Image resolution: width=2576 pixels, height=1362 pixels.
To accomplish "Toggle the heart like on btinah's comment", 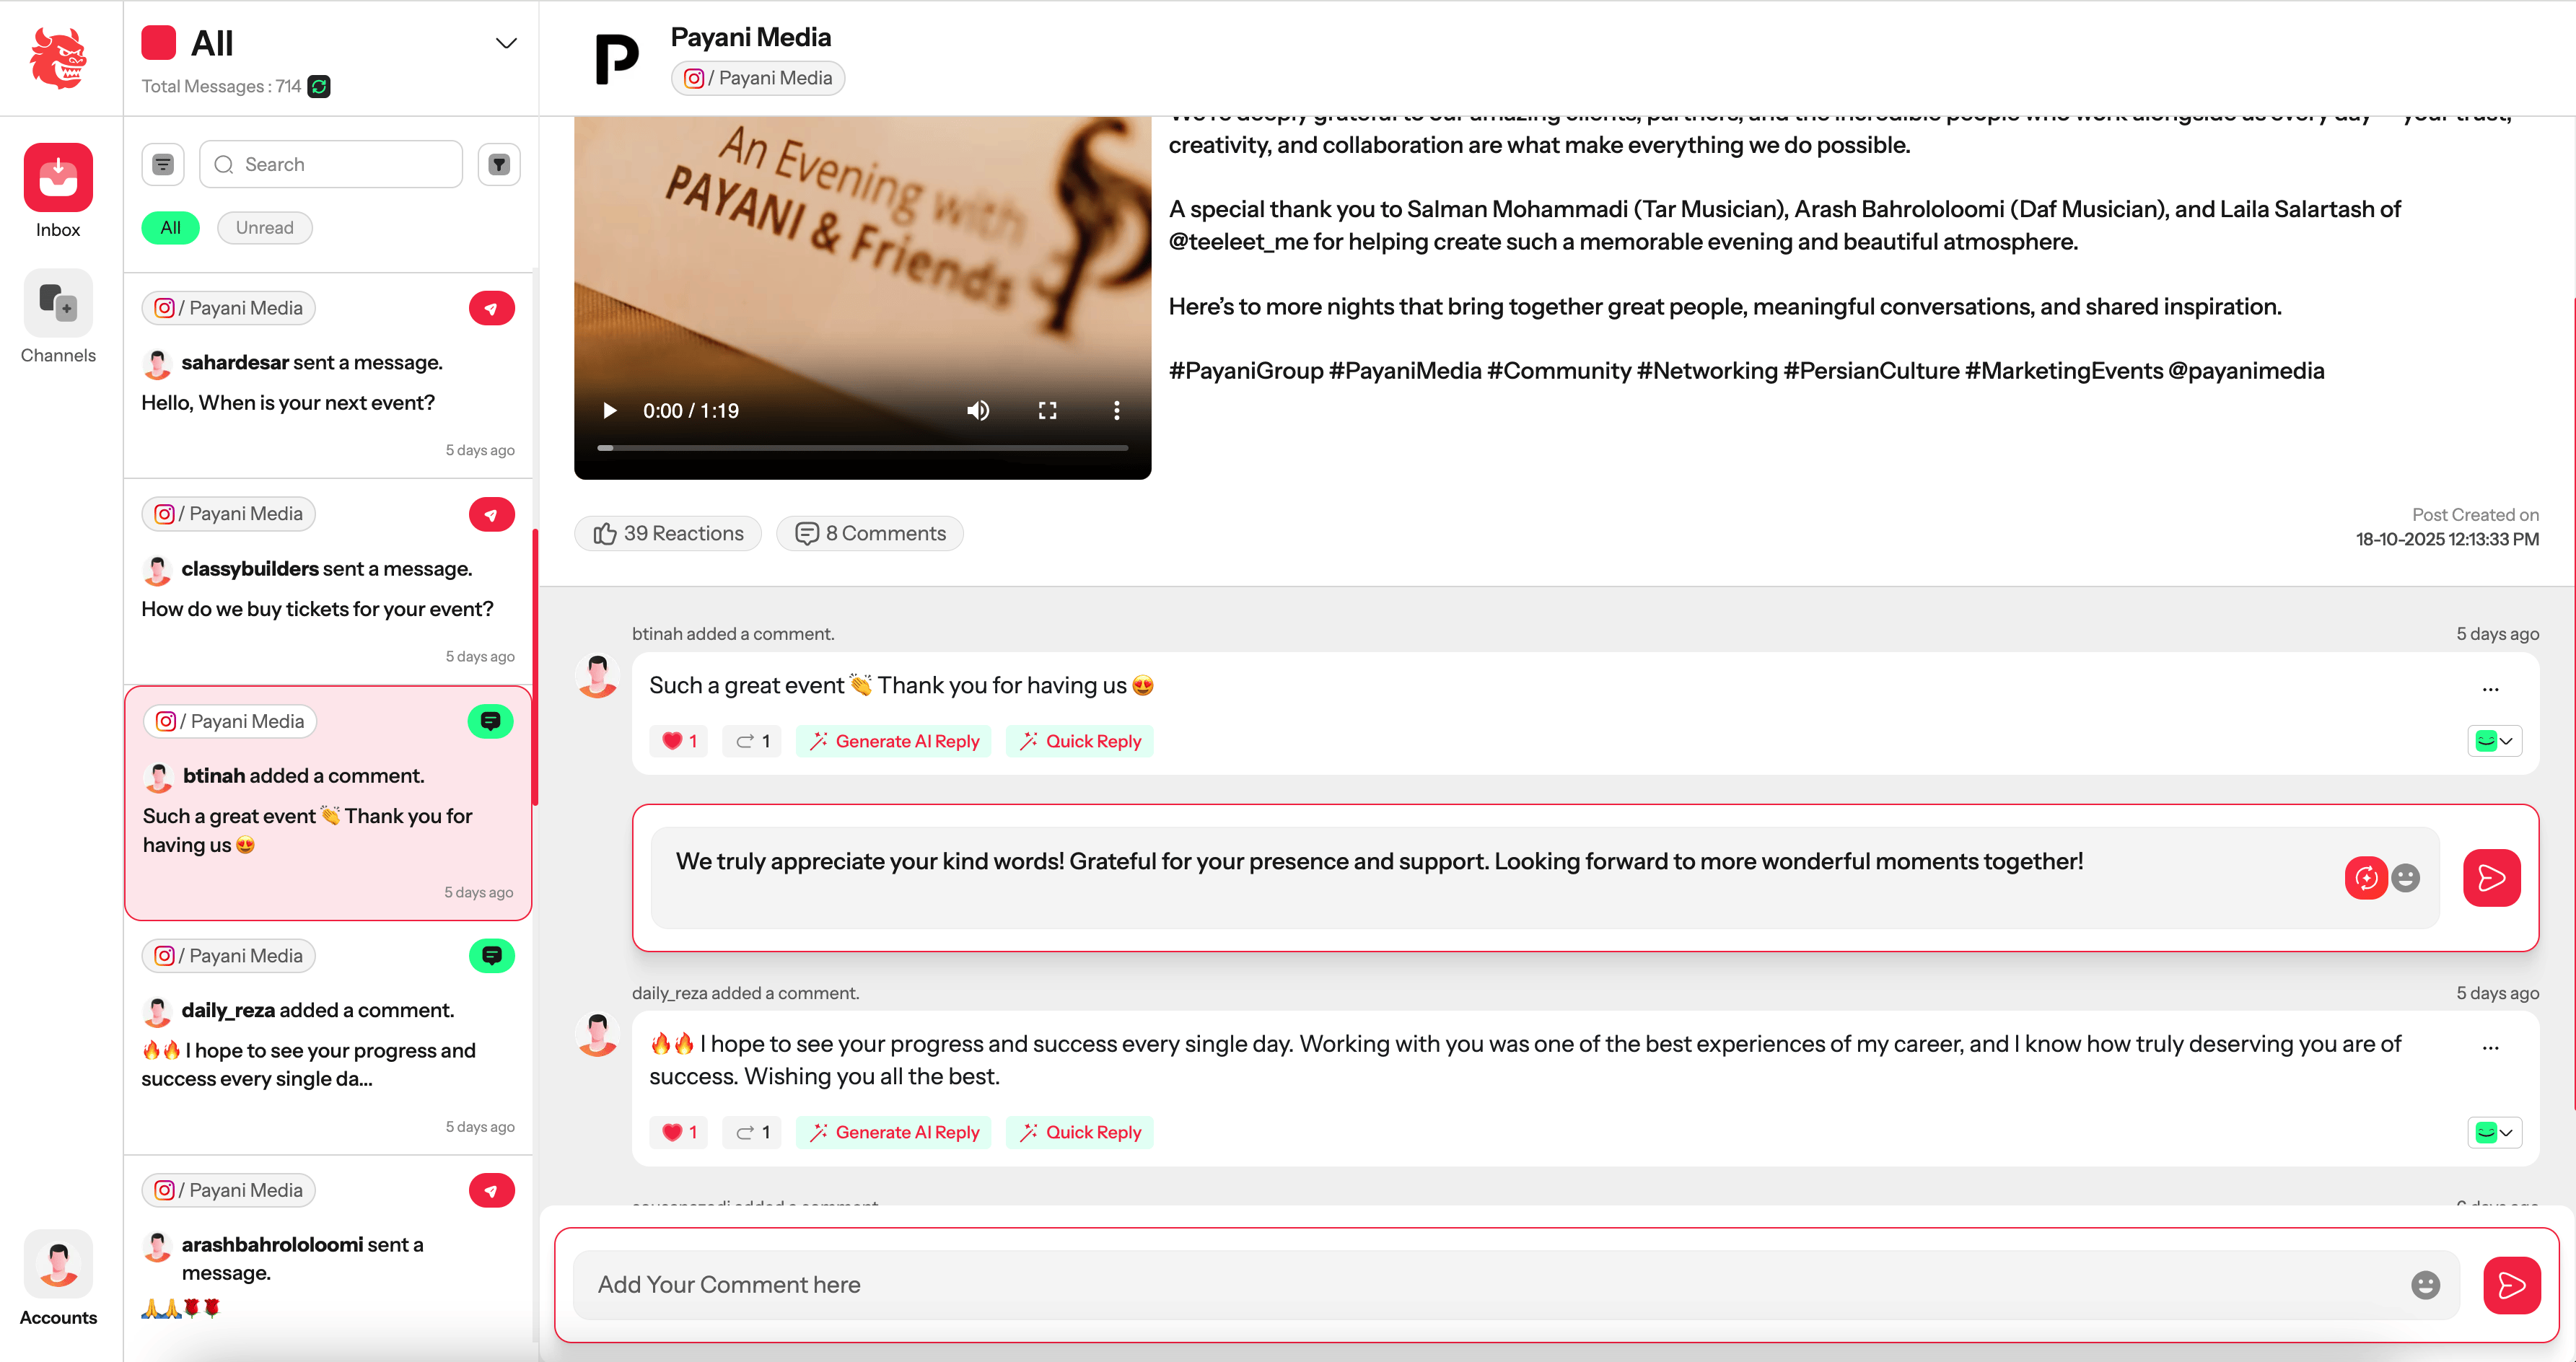I will (x=679, y=741).
